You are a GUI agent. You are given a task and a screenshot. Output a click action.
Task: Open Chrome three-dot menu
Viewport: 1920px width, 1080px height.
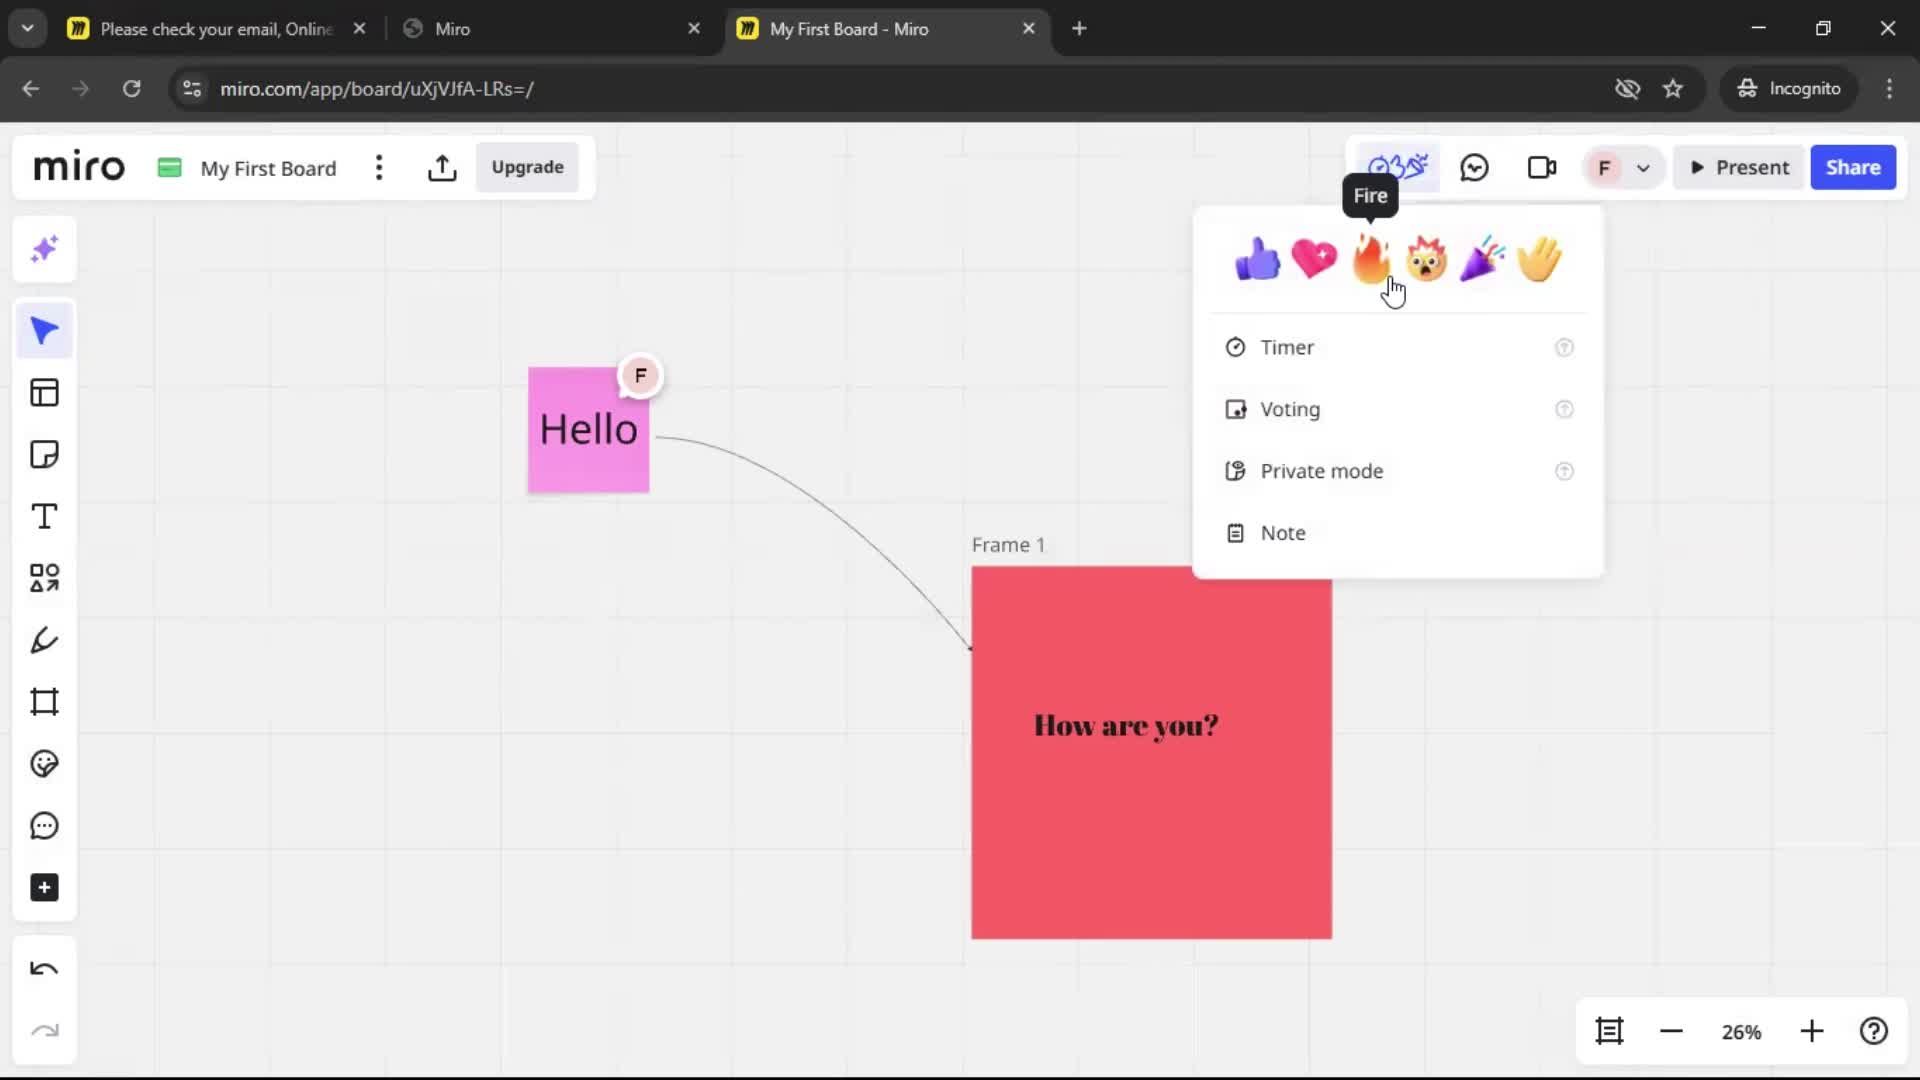click(1889, 89)
